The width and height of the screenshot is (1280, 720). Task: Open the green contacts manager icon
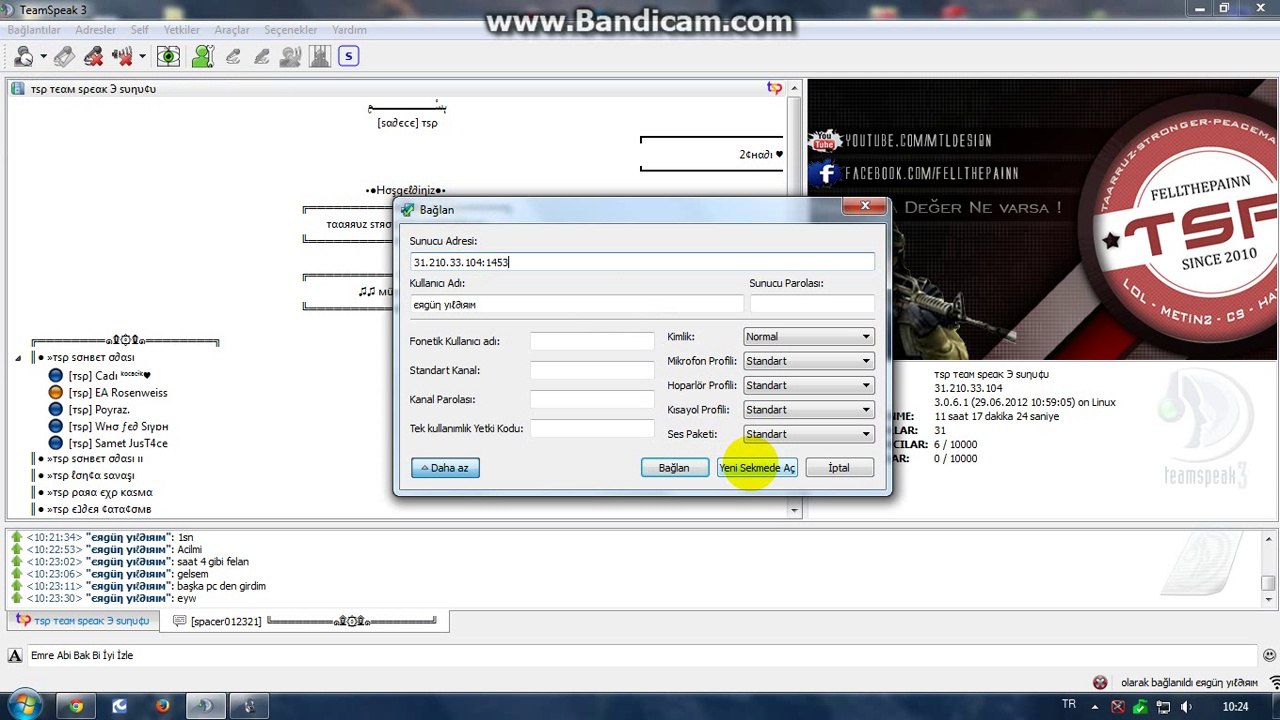(203, 57)
